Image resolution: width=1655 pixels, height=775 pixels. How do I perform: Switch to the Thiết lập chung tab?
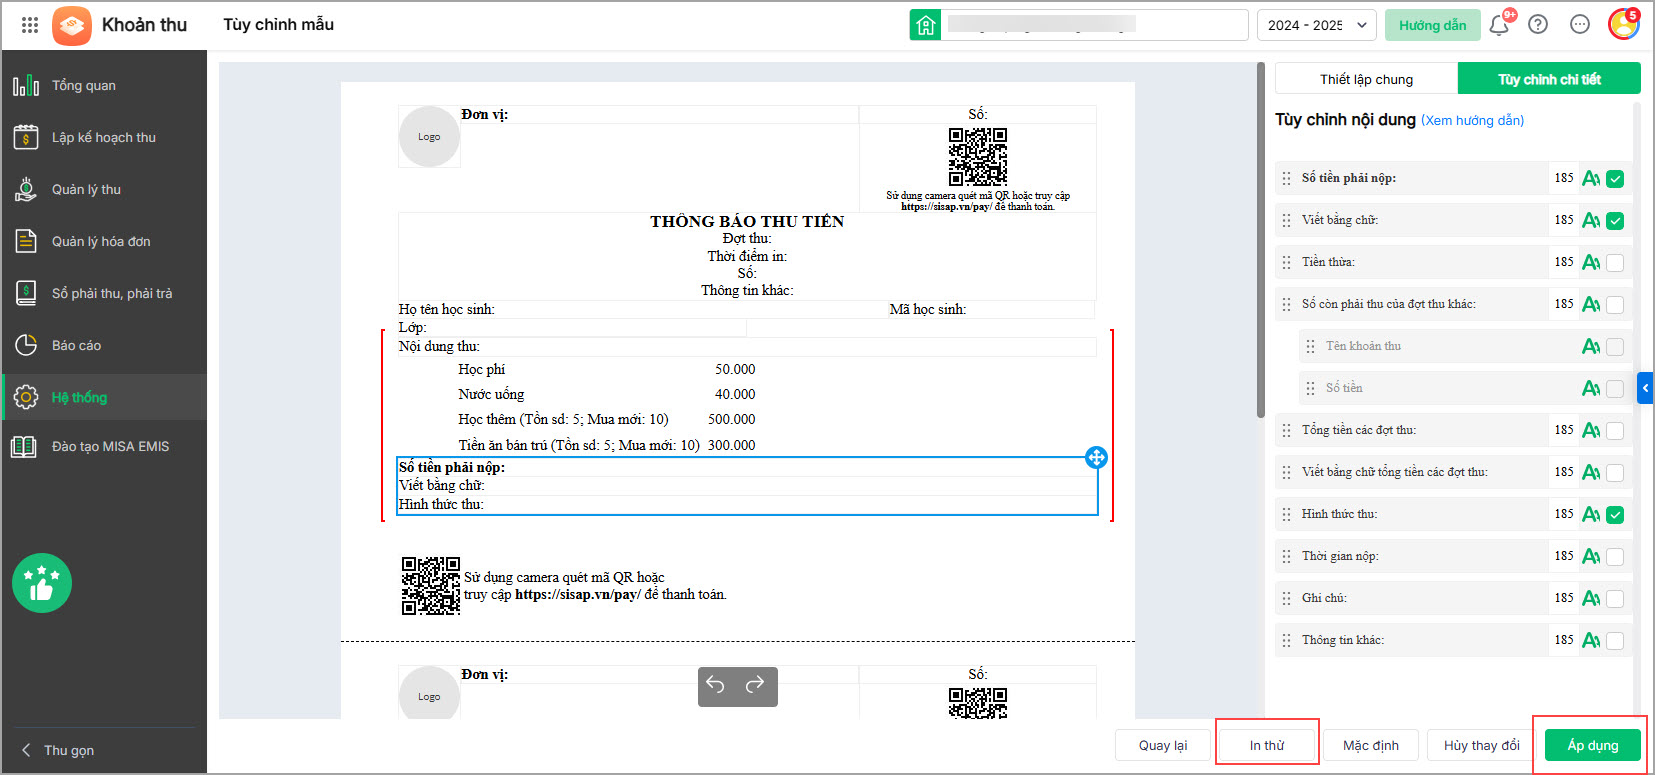click(x=1366, y=79)
